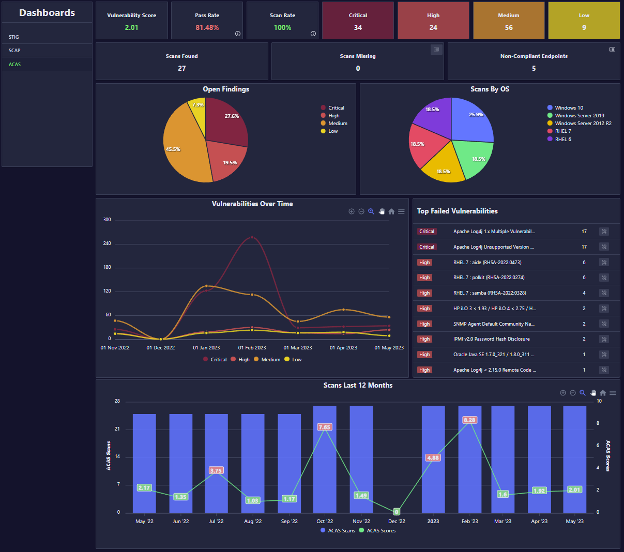Zoom out on Vulnerabilities Over Time chart

(x=361, y=211)
